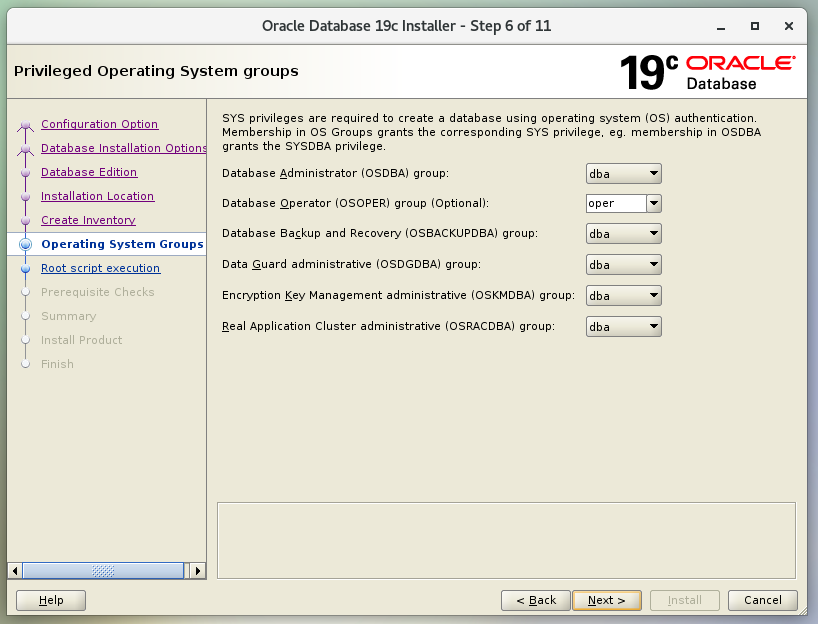Screen dimensions: 818x624
Task: Expand the OSBACKUPDBA group dropdown
Action: pyautogui.click(x=623, y=234)
